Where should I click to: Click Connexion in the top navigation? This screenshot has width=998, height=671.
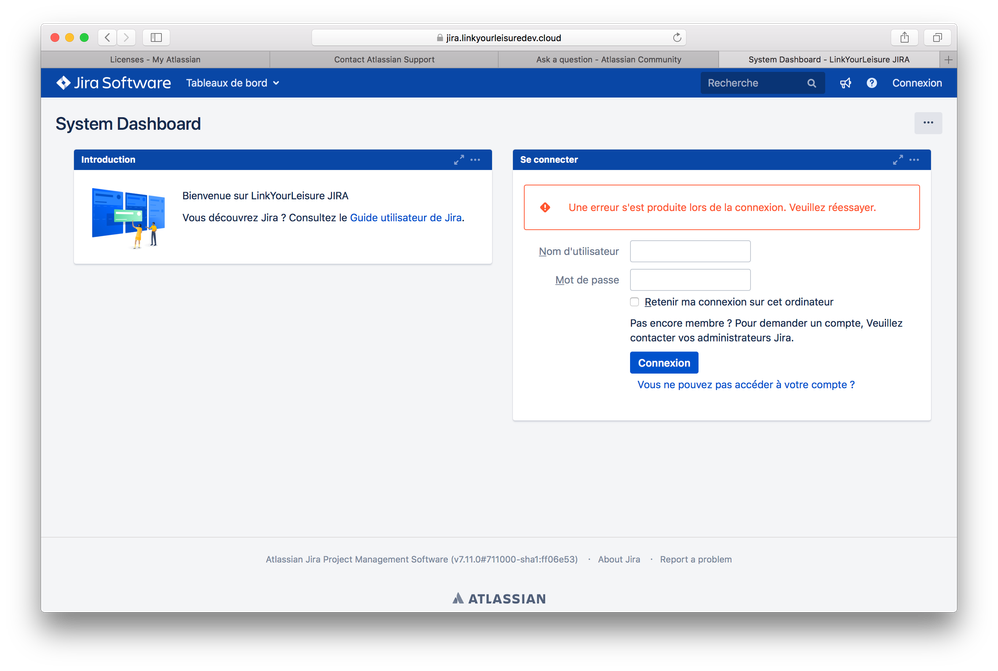(917, 83)
